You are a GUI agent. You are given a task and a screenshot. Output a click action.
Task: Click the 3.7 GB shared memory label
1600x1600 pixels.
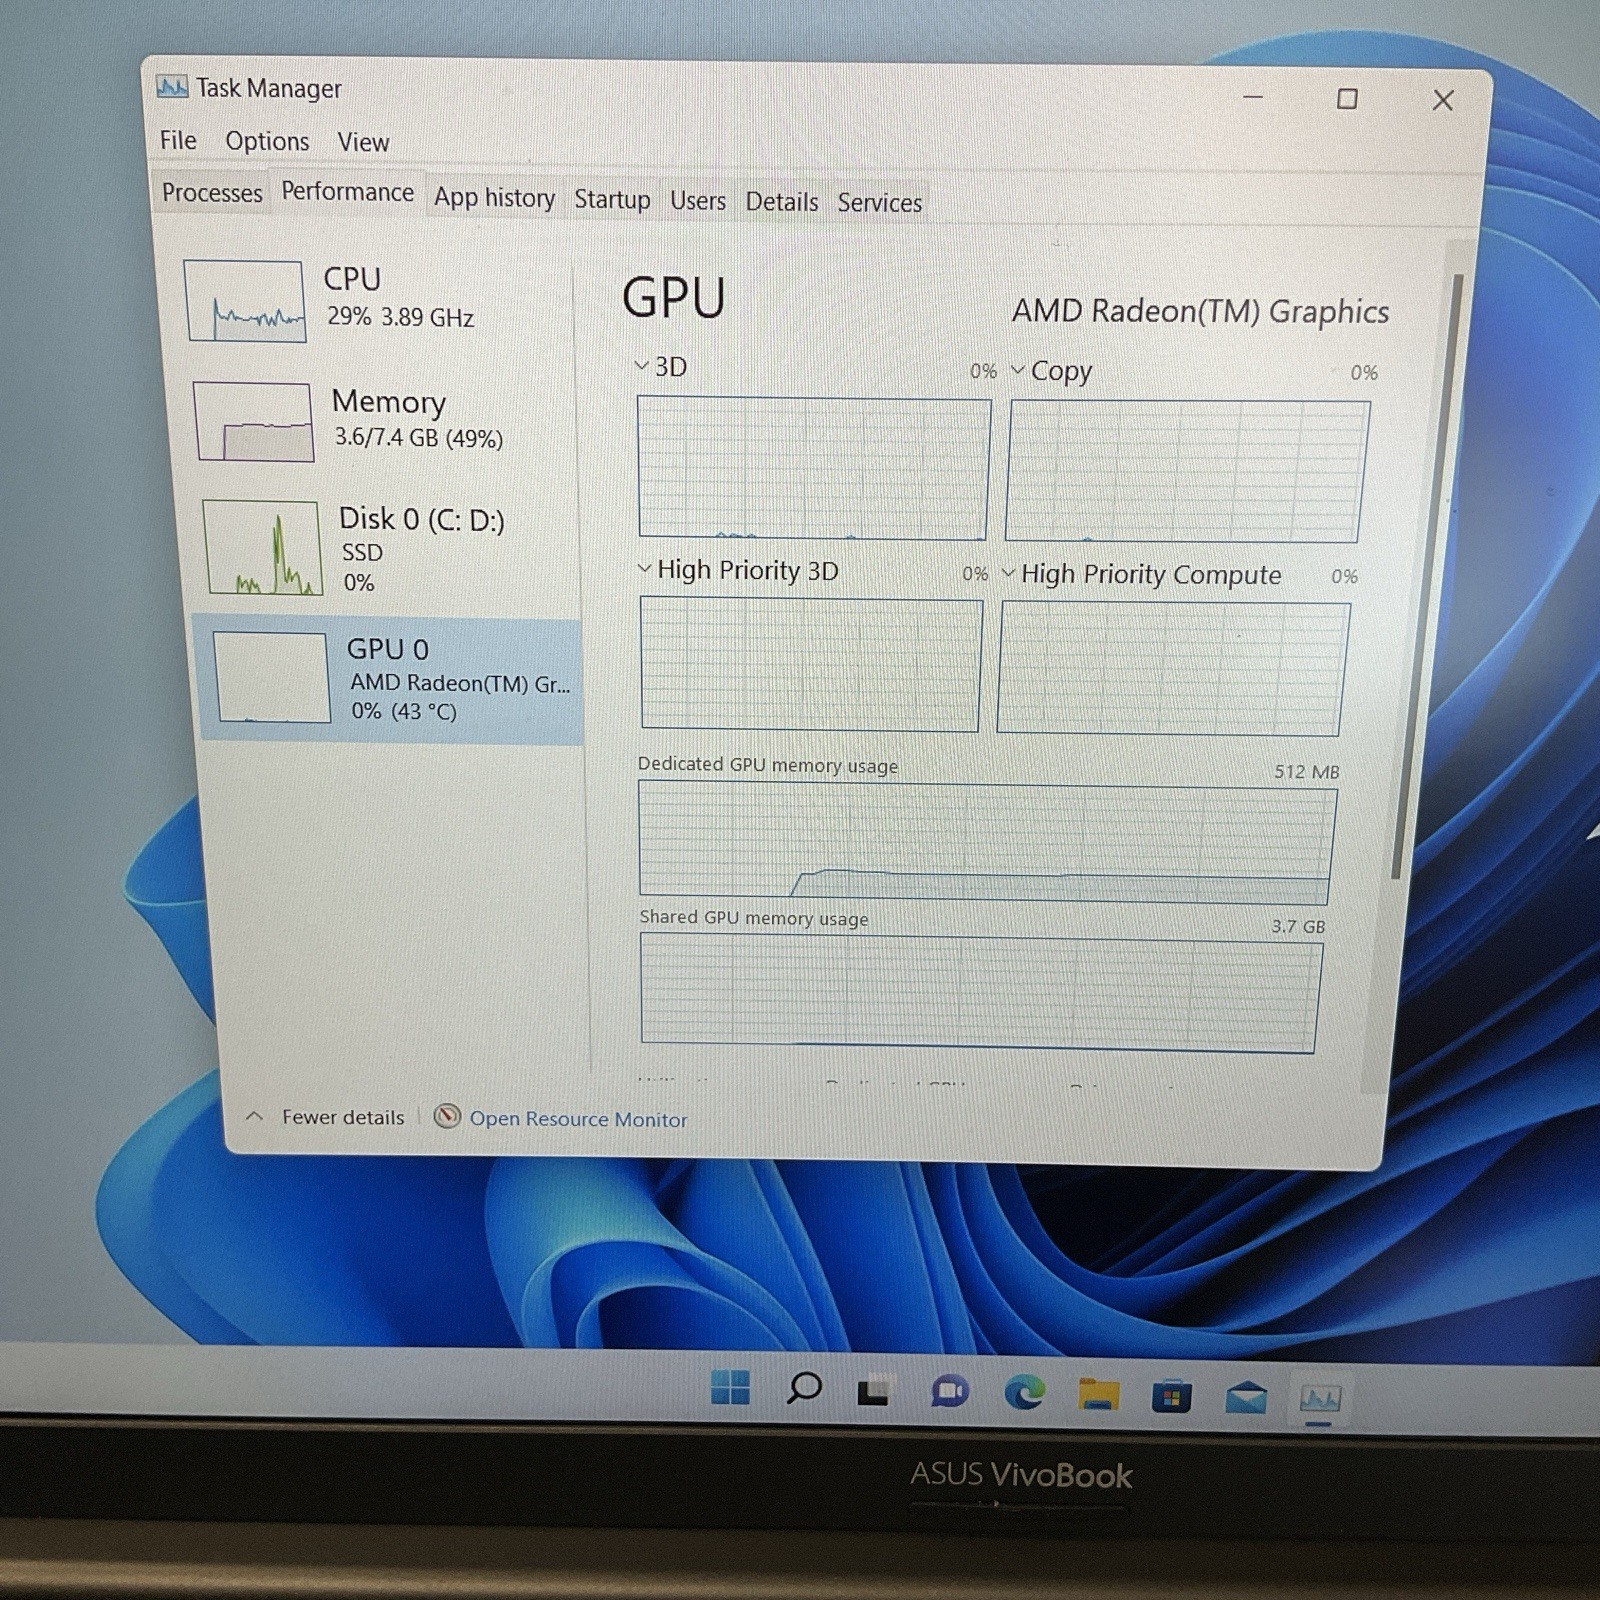tap(1298, 926)
